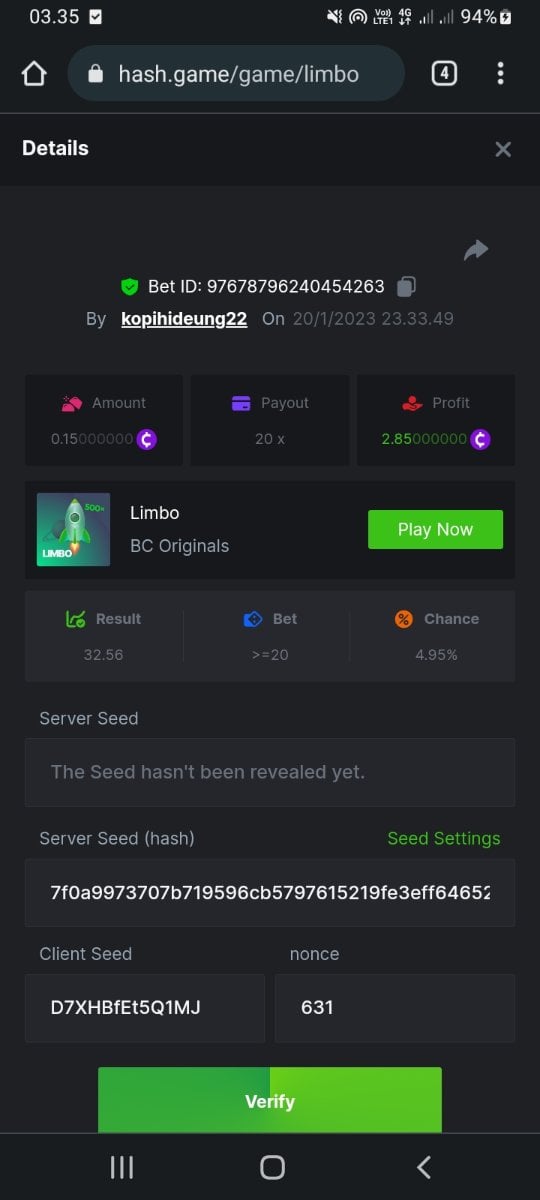
Task: Open Seed Settings
Action: coord(444,839)
